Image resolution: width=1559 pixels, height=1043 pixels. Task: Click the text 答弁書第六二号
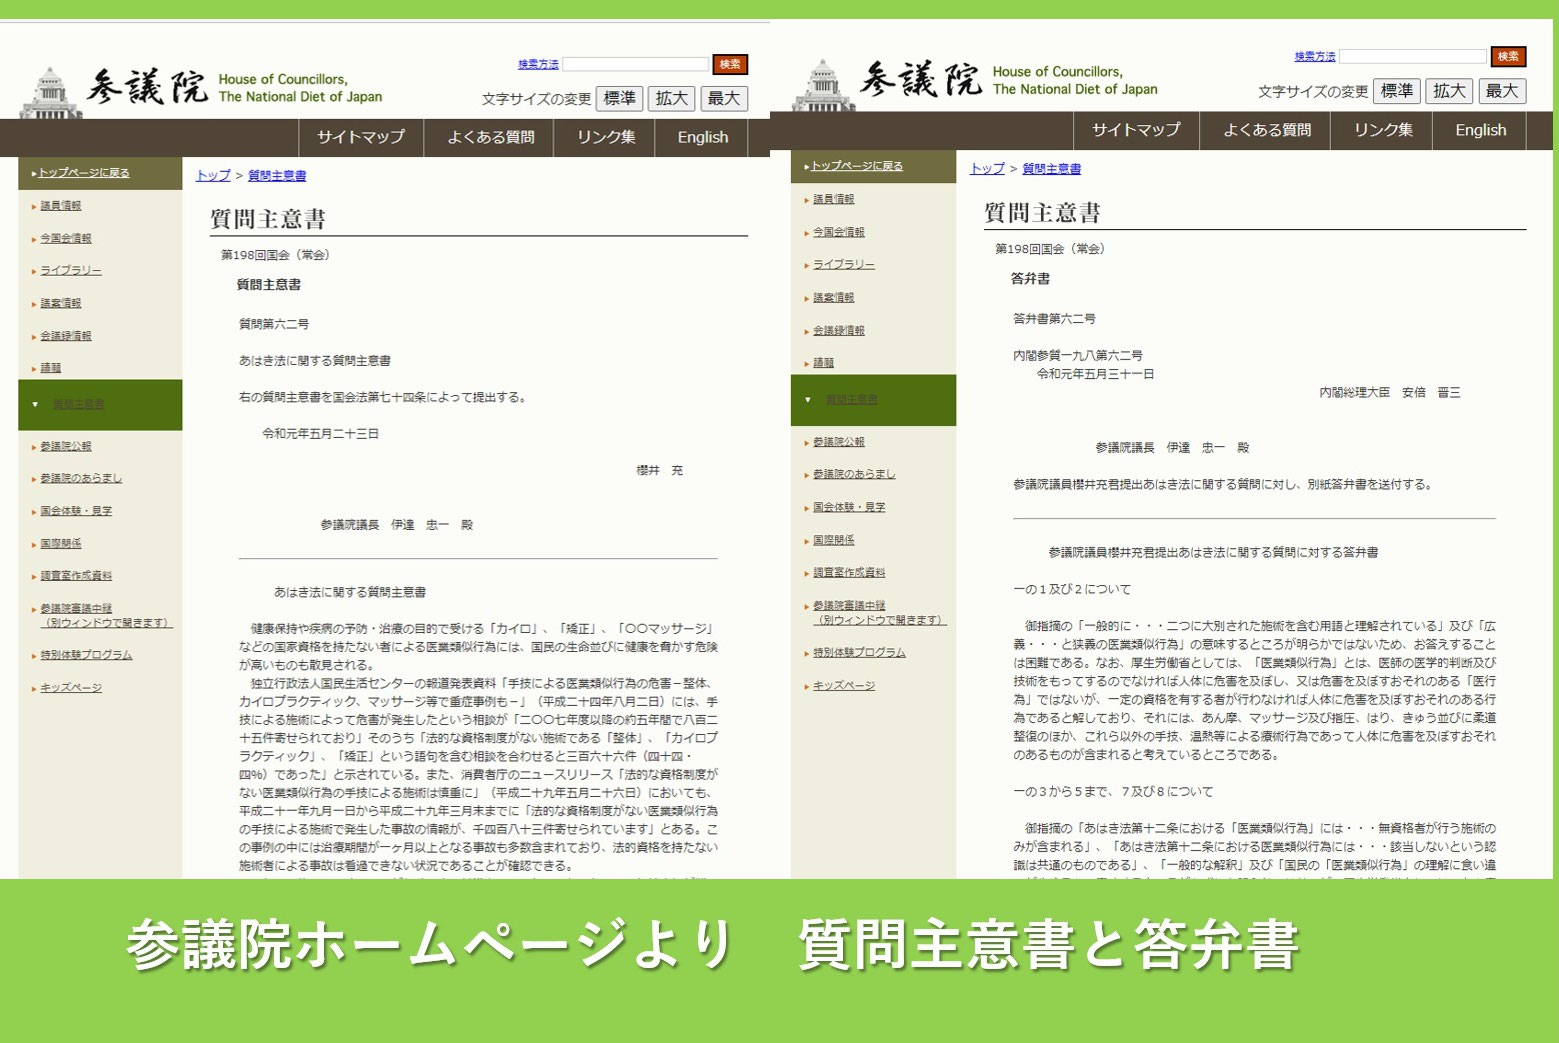pos(1054,318)
